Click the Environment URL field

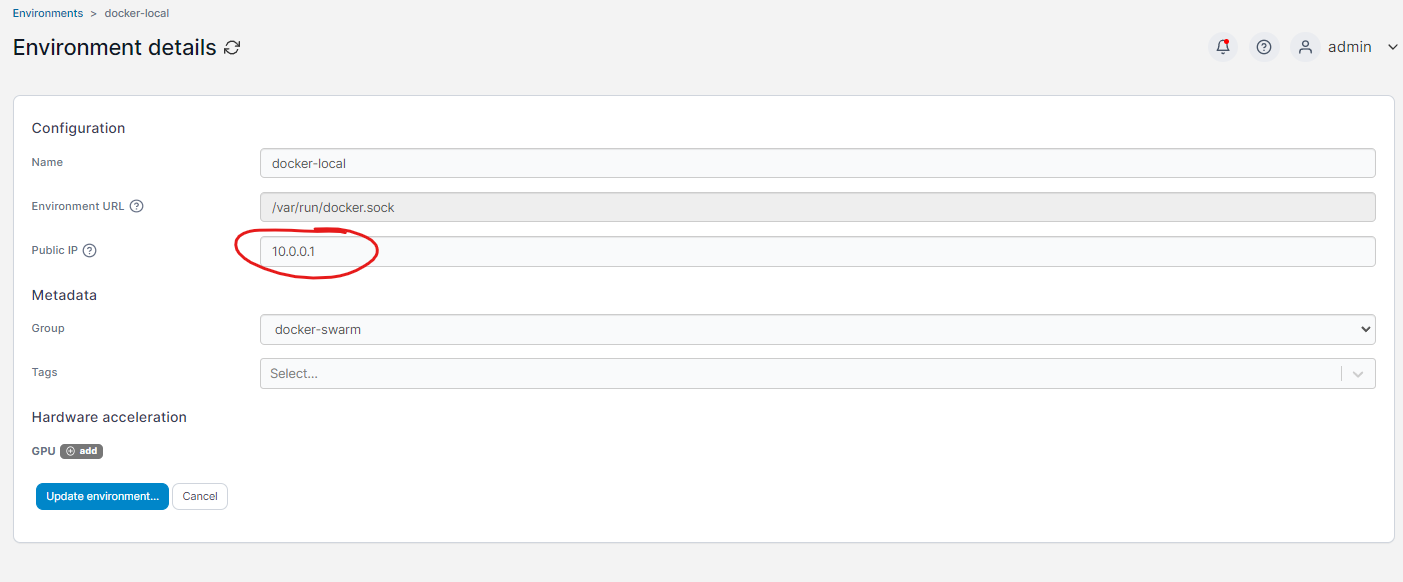pos(817,206)
